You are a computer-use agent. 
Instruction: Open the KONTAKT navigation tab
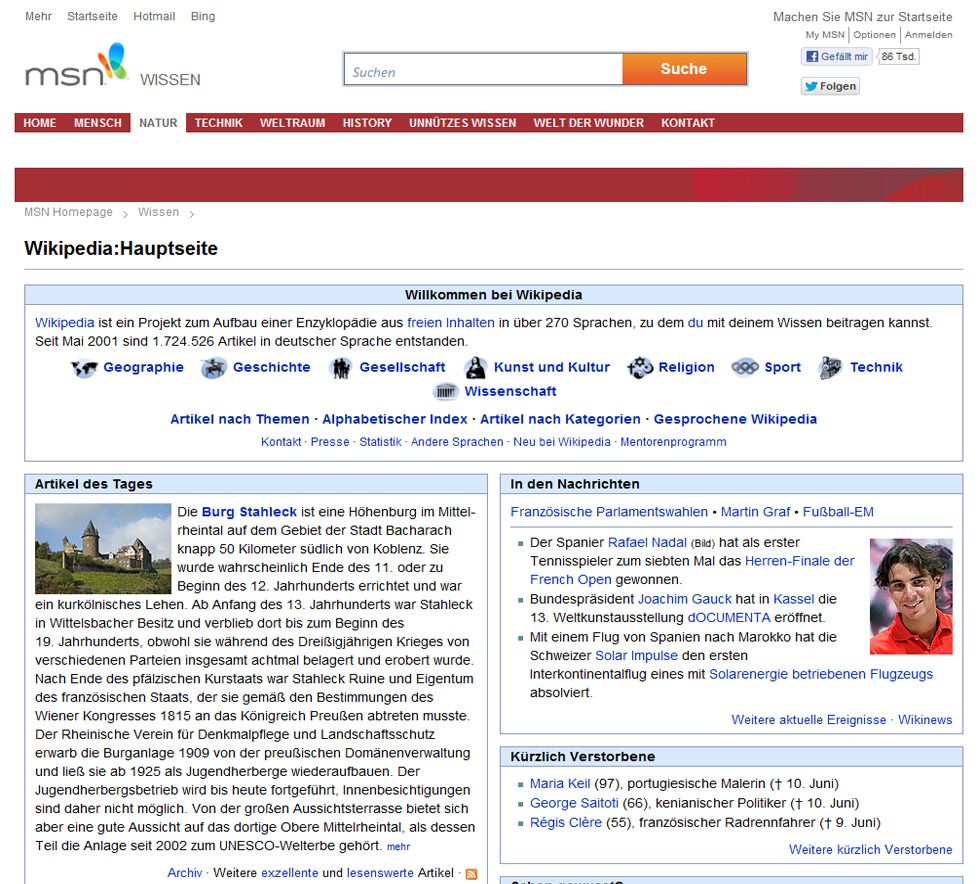688,123
